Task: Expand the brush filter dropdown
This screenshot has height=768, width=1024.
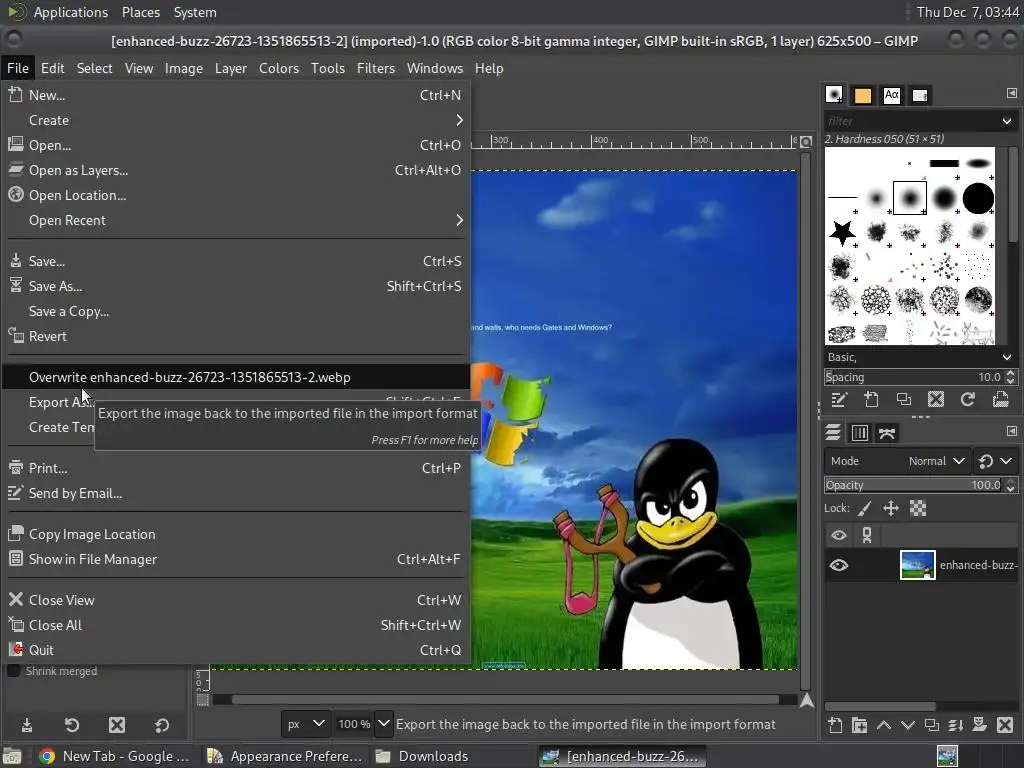Action: [1006, 121]
